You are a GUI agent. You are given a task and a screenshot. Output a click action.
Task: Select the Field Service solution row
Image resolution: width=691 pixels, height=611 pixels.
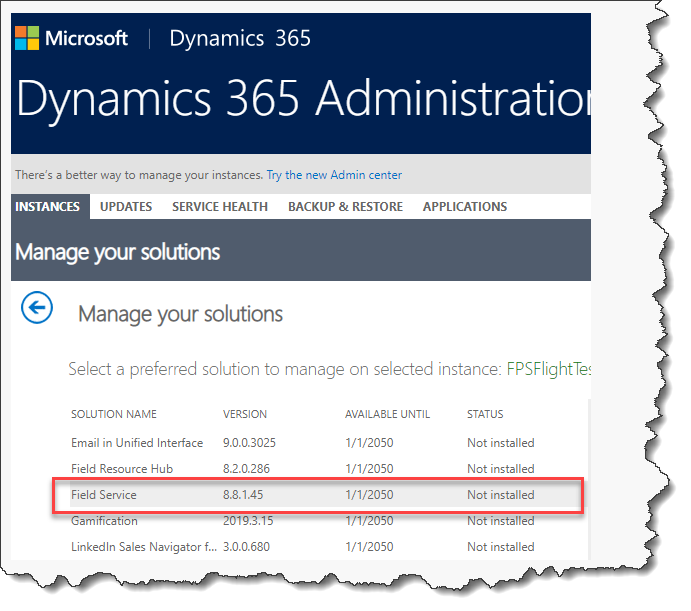104,495
